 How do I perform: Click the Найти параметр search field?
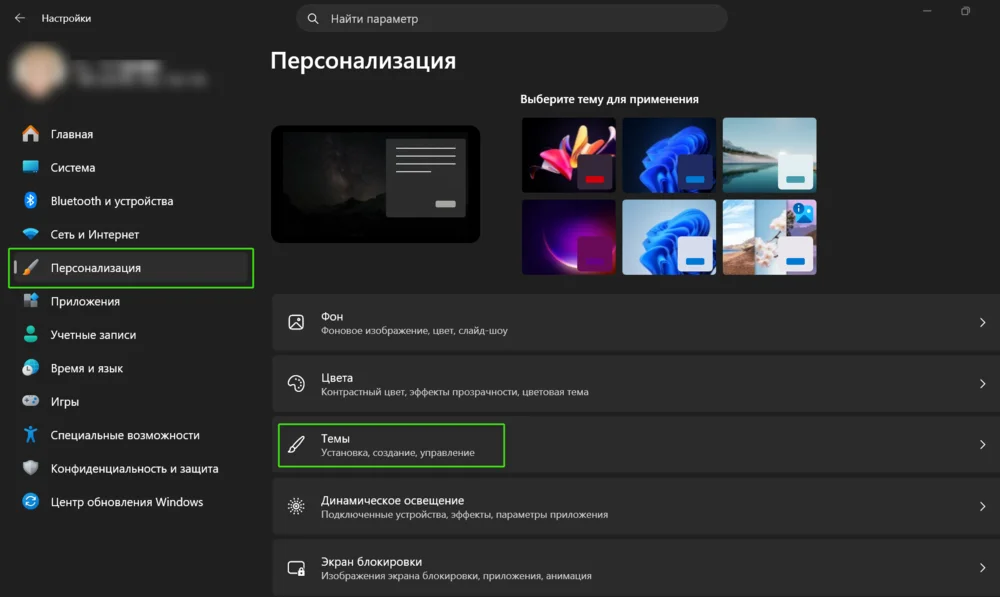[511, 18]
